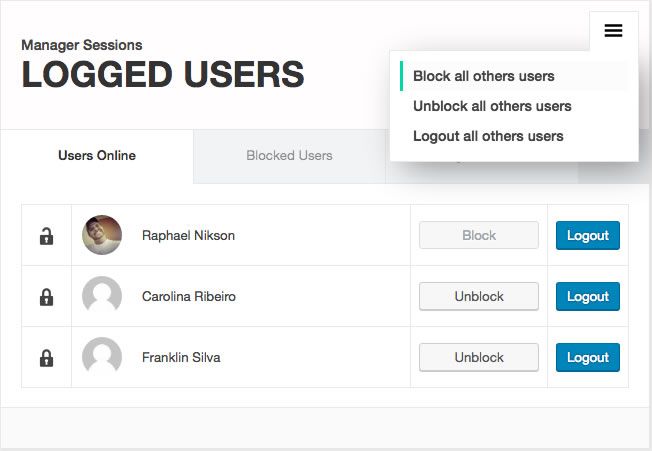
Task: Click the locked padlock beside Carolina Ribeiro
Action: [46, 297]
